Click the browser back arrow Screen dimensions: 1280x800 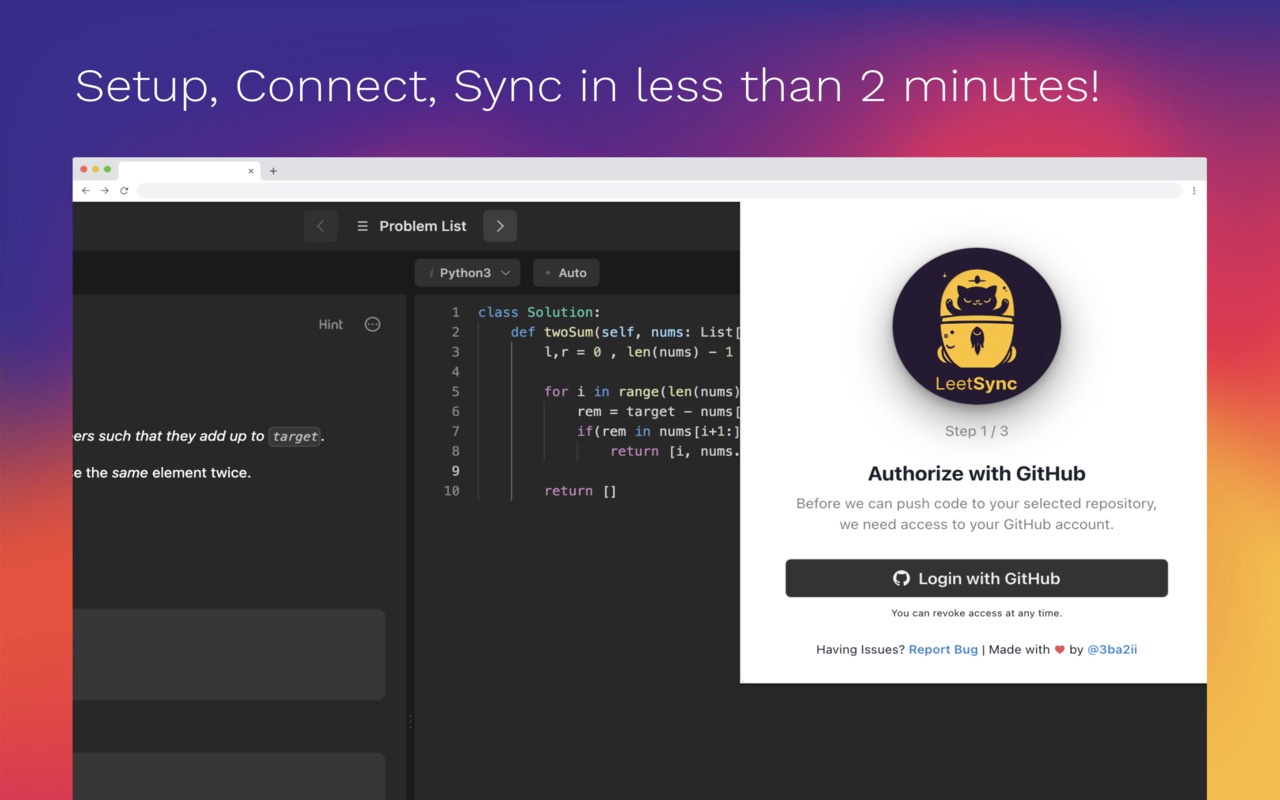pyautogui.click(x=85, y=190)
